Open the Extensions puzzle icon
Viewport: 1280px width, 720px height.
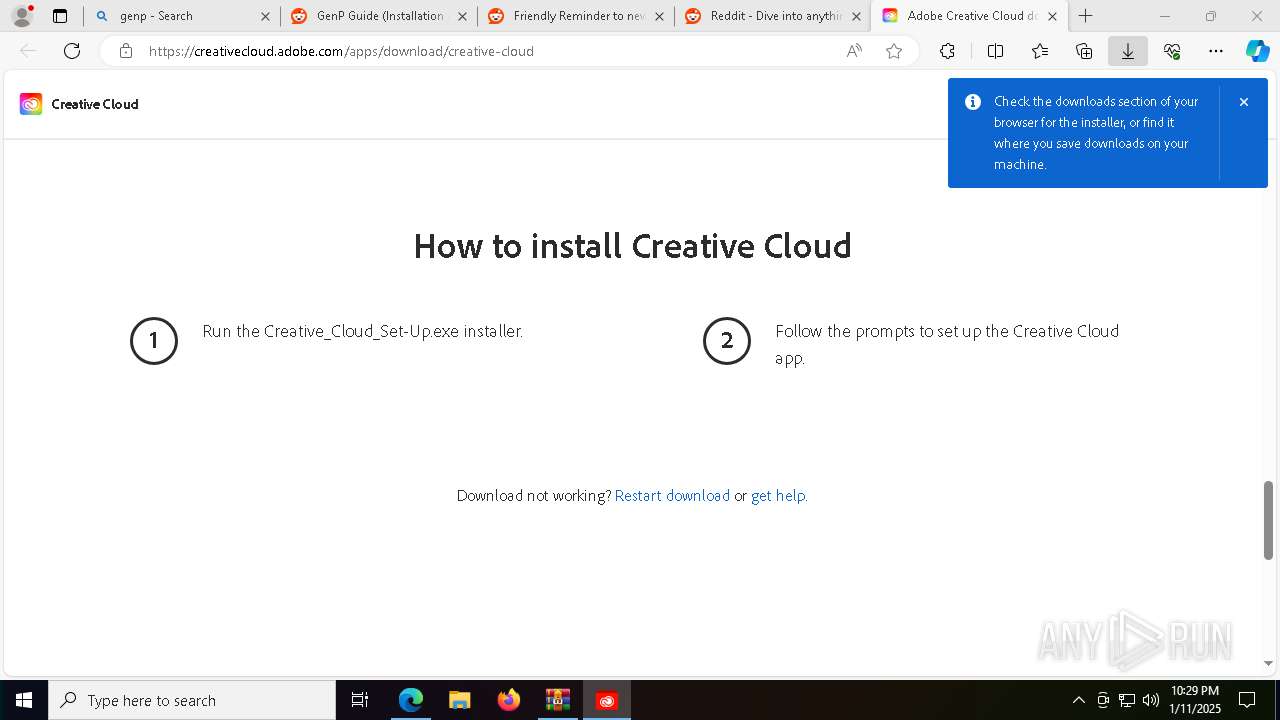tap(947, 51)
